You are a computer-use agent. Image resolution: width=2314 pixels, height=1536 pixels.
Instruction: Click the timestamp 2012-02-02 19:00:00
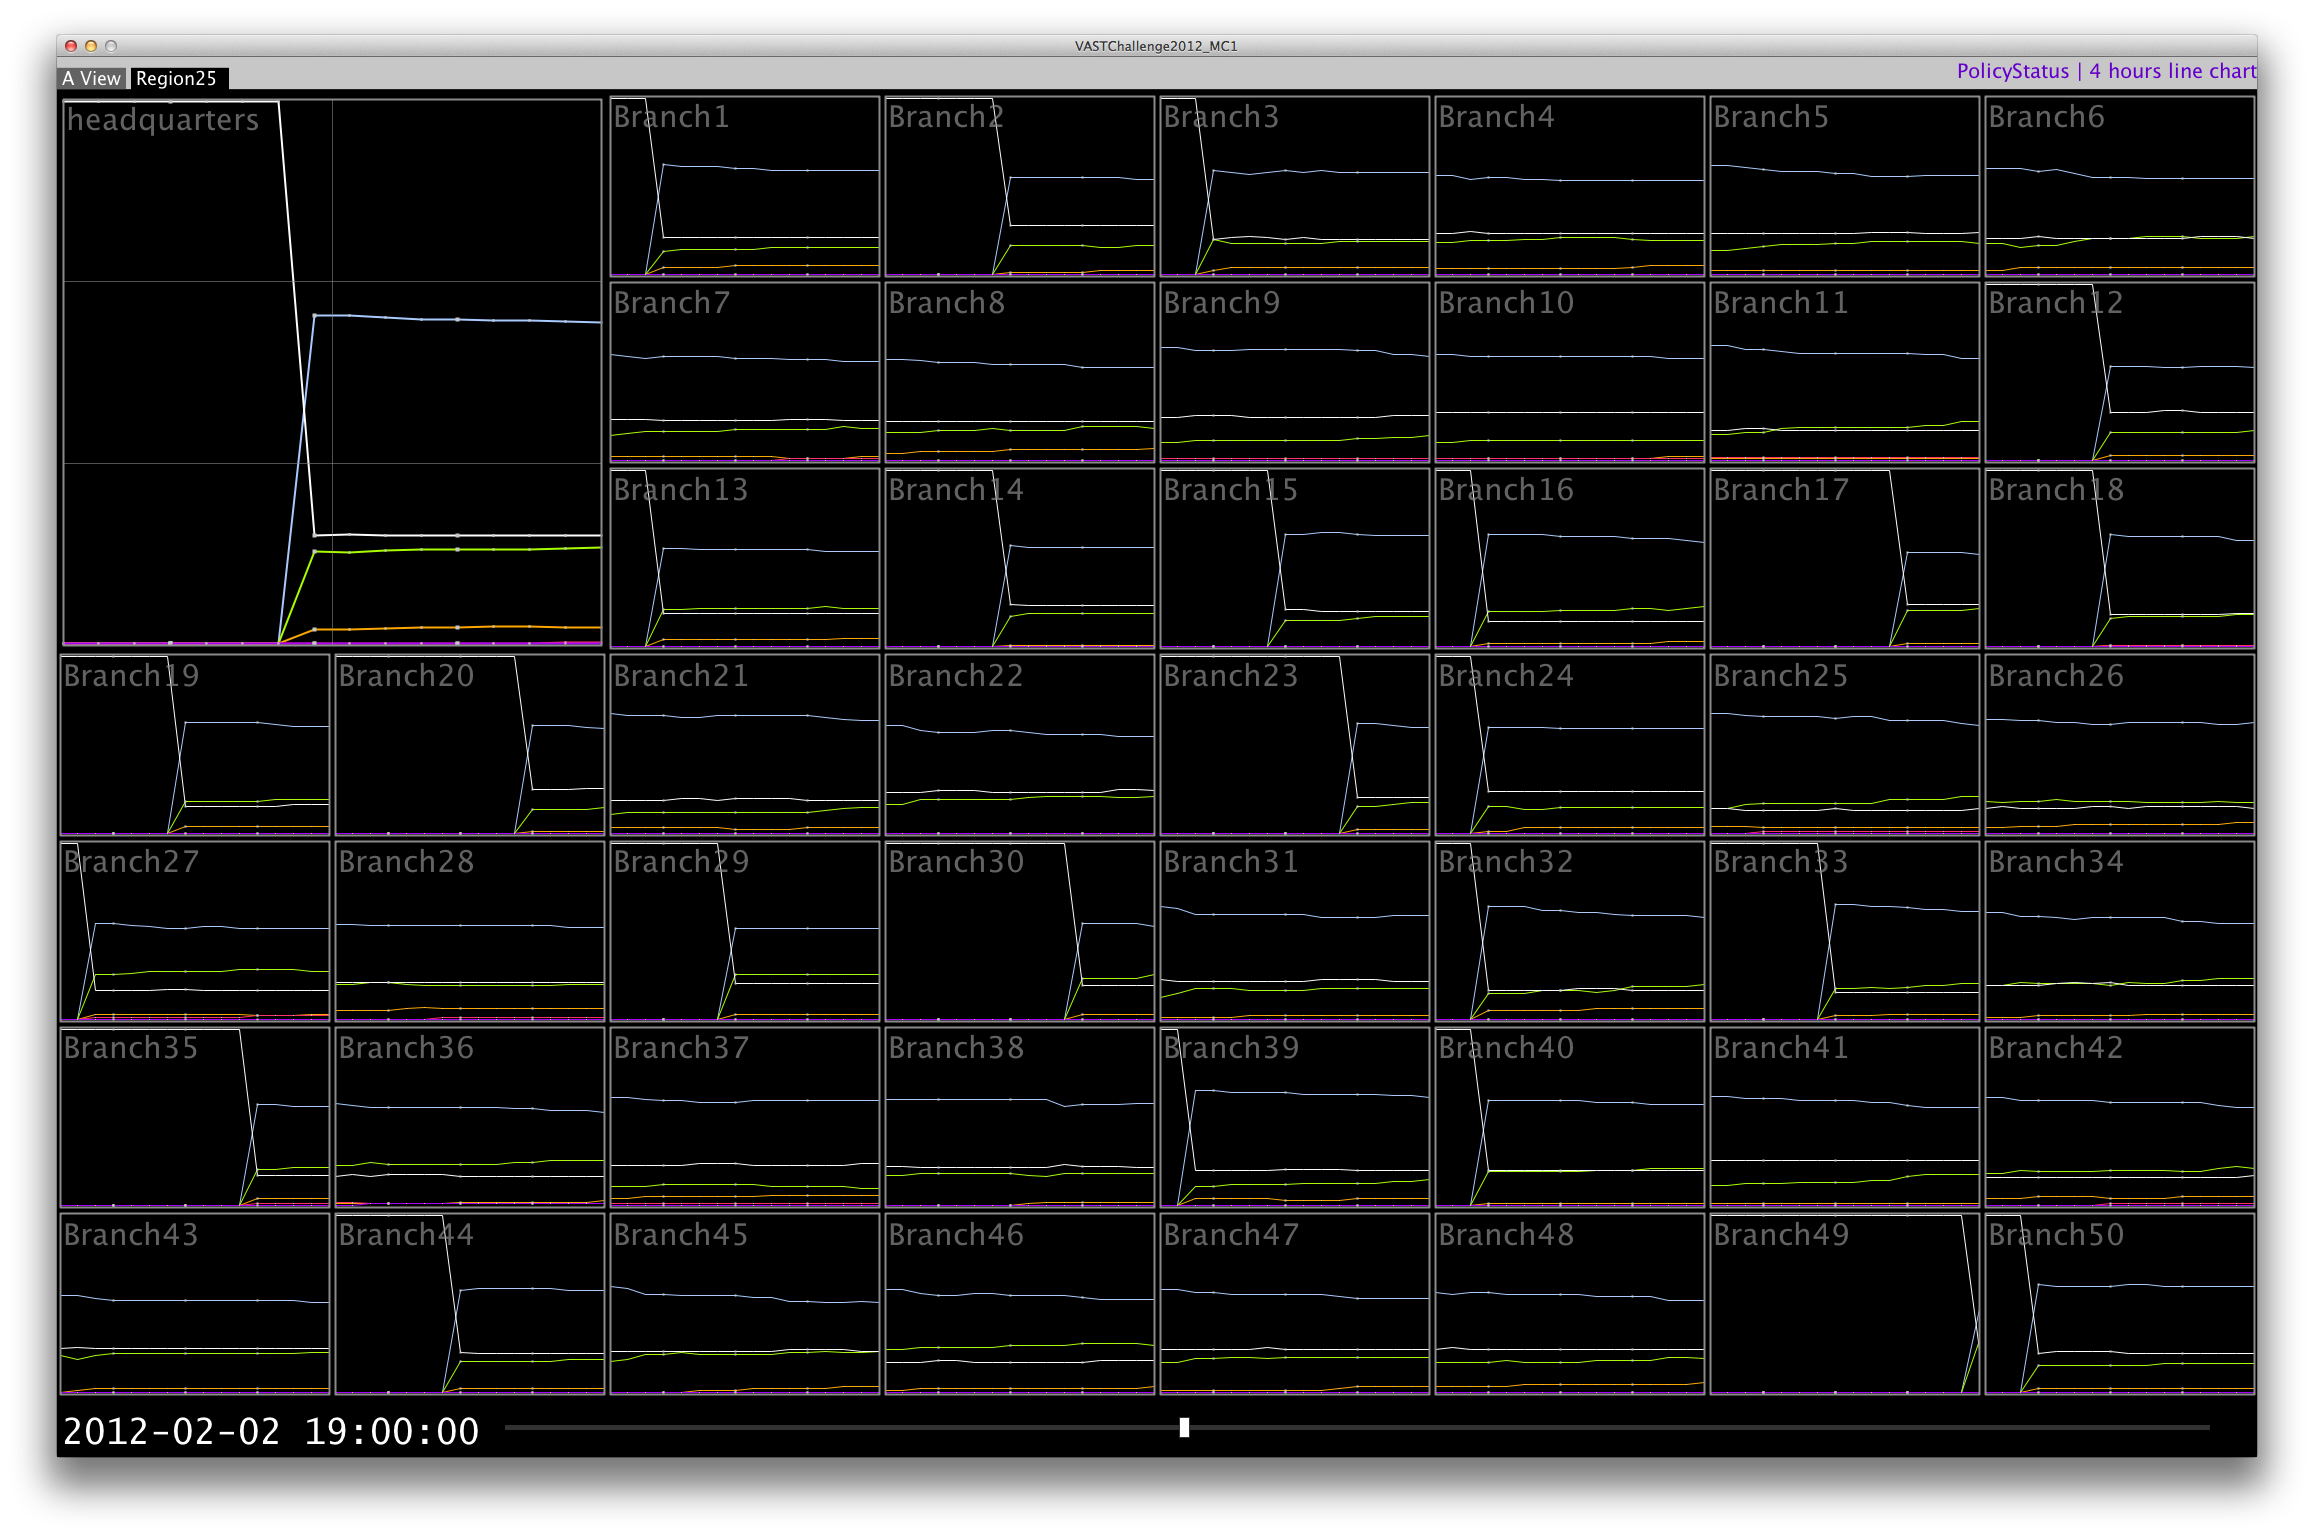[x=271, y=1431]
